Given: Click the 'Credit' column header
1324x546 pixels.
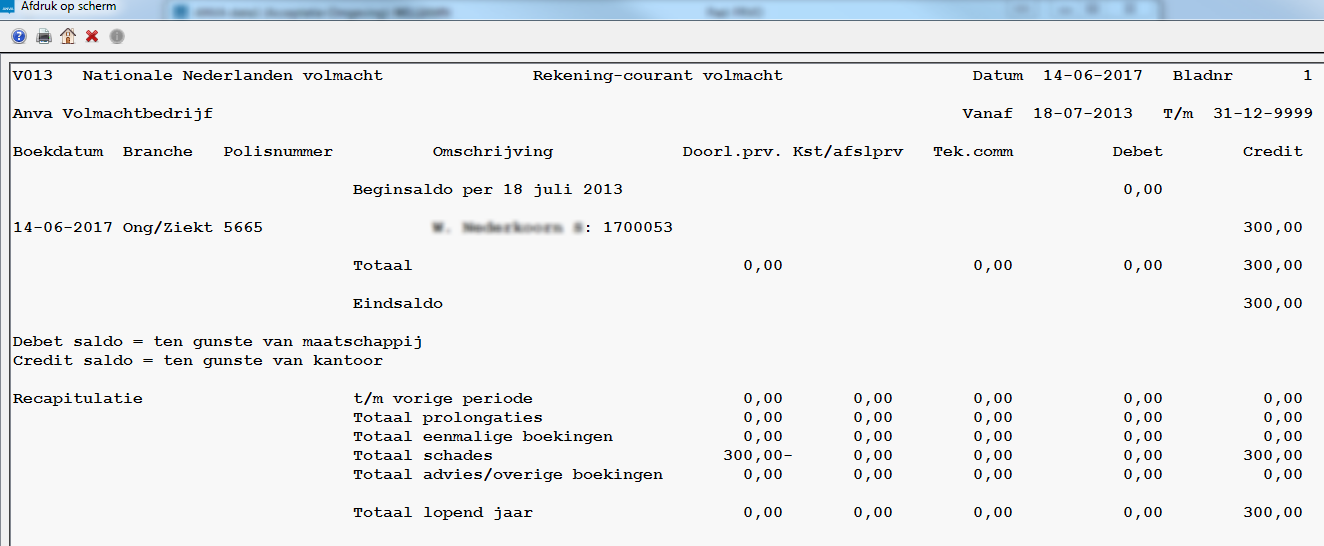Looking at the screenshot, I should click(x=1272, y=152).
